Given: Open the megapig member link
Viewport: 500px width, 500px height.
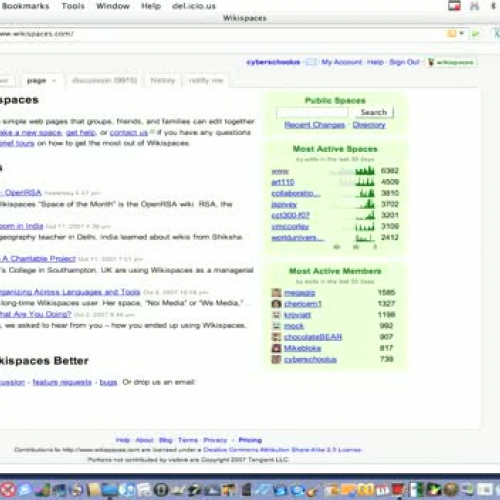Looking at the screenshot, I should pyautogui.click(x=299, y=293).
